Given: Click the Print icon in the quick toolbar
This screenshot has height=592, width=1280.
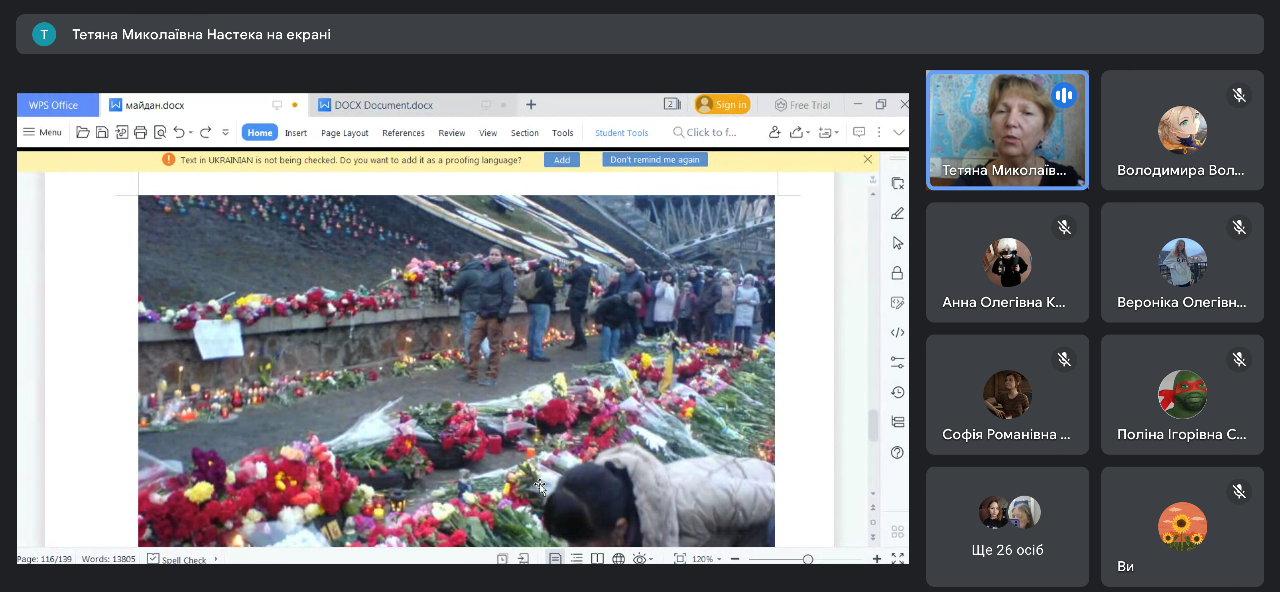Looking at the screenshot, I should coord(140,132).
